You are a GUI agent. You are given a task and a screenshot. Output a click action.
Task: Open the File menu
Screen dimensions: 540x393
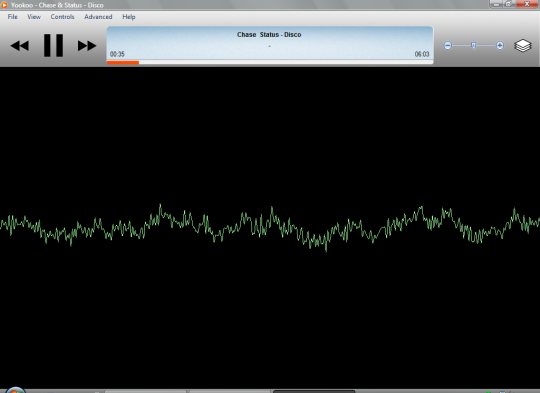point(13,17)
